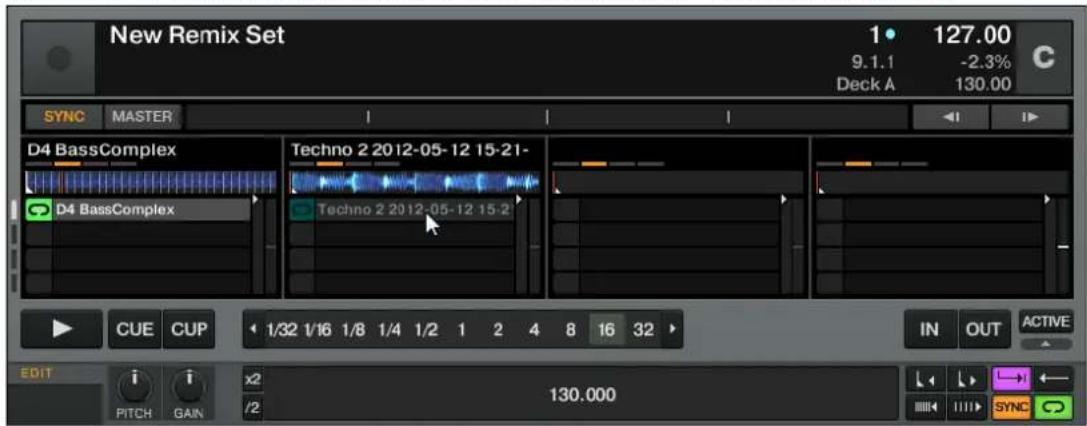Select loop size 1/32
This screenshot has width=1087, height=426.
[282, 330]
